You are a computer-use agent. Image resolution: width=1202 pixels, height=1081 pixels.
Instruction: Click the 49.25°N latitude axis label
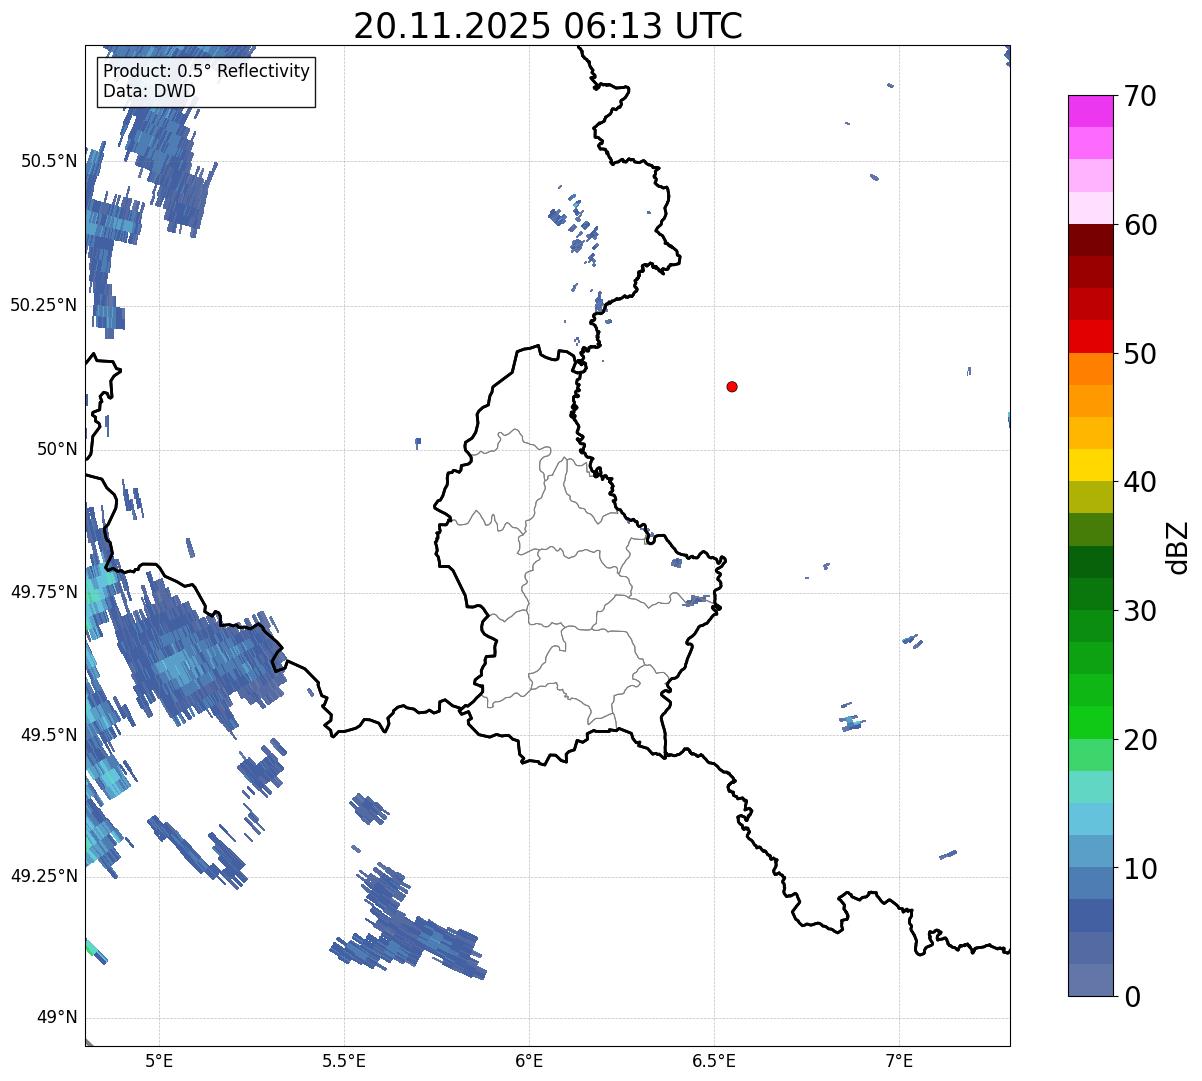(x=44, y=876)
